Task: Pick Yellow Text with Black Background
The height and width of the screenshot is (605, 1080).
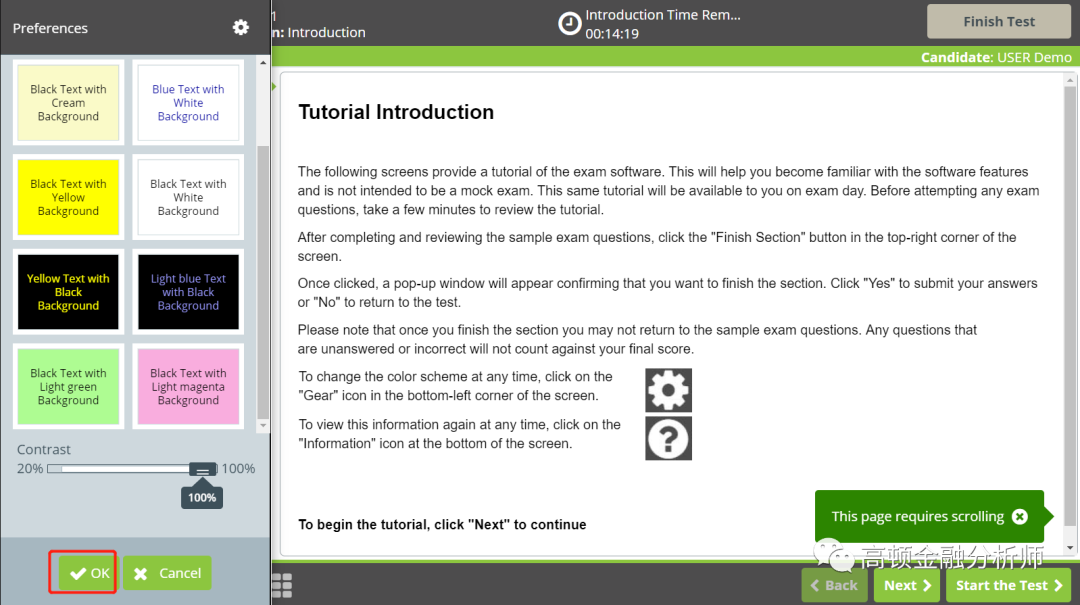Action: click(x=68, y=292)
